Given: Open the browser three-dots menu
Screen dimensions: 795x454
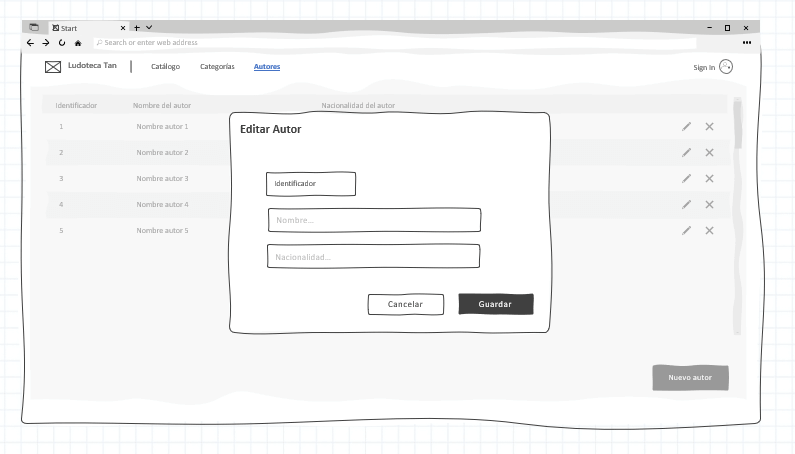Looking at the screenshot, I should [746, 43].
